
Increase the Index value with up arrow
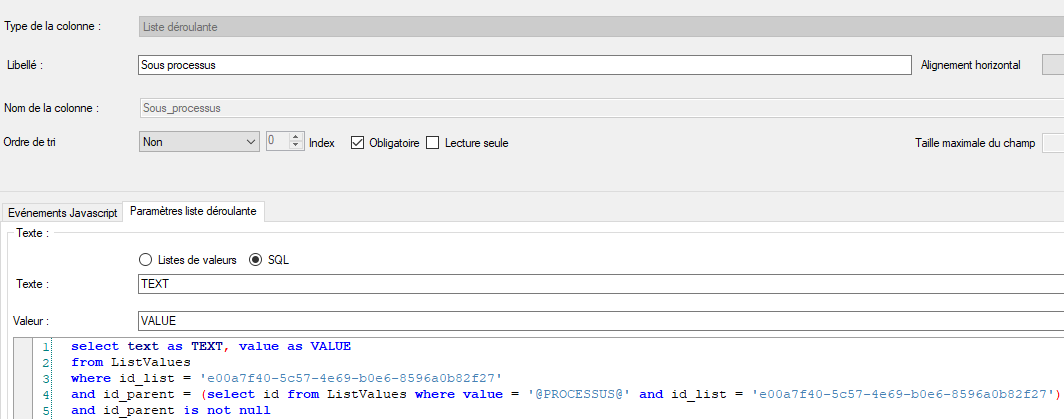(295, 138)
